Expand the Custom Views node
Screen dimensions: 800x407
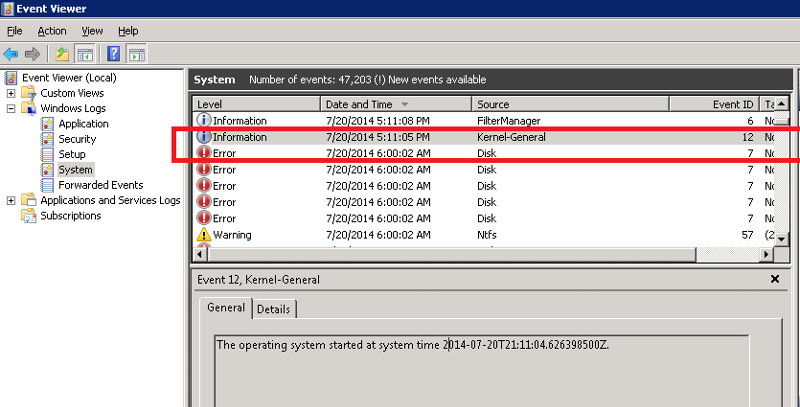click(11, 93)
